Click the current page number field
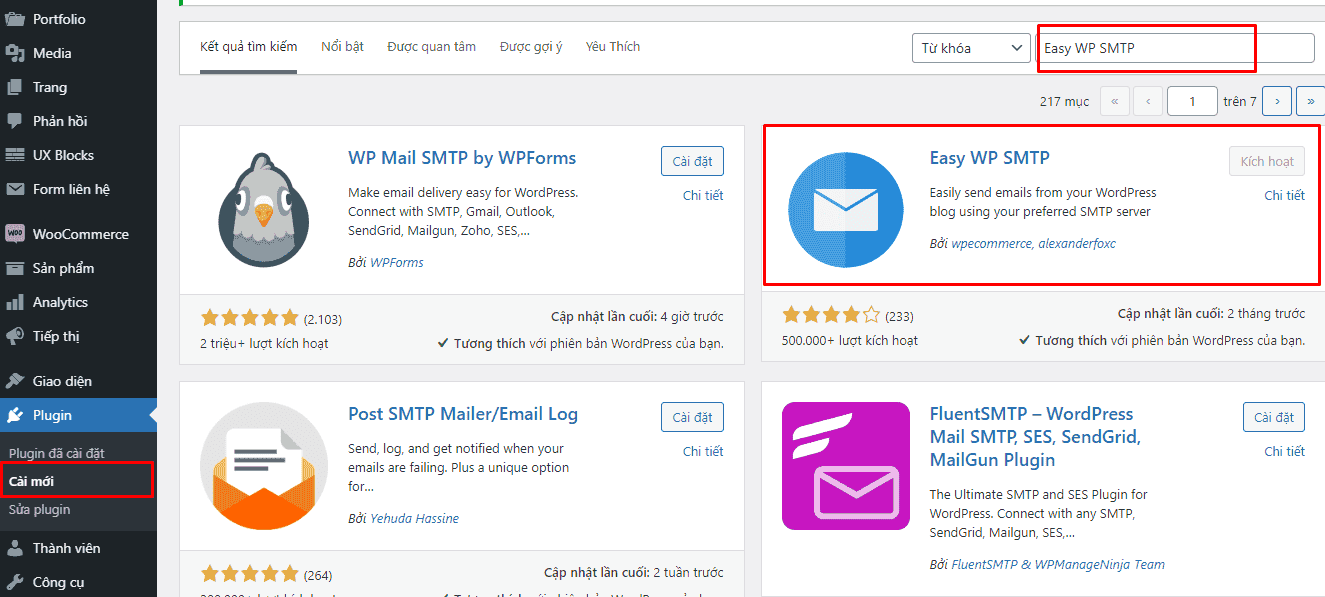1325x597 pixels. [x=1192, y=101]
